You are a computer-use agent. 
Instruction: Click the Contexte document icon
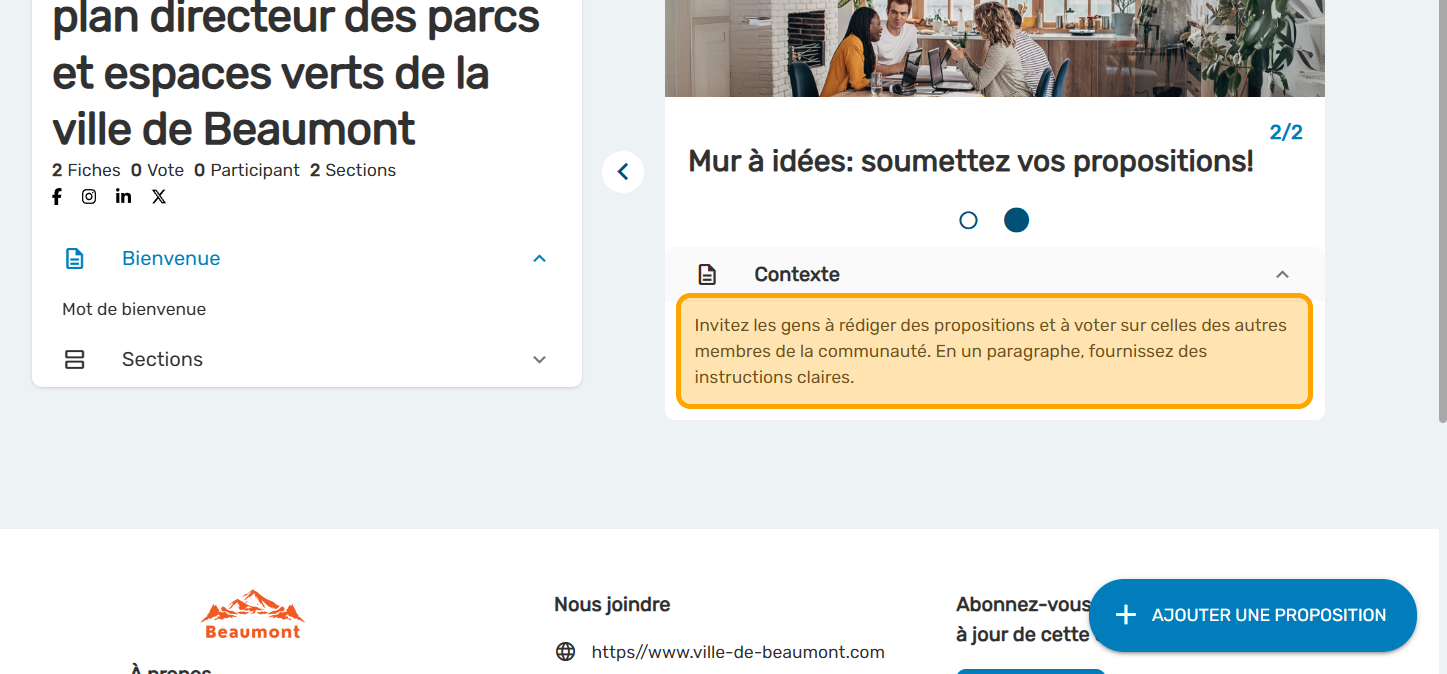pos(707,275)
